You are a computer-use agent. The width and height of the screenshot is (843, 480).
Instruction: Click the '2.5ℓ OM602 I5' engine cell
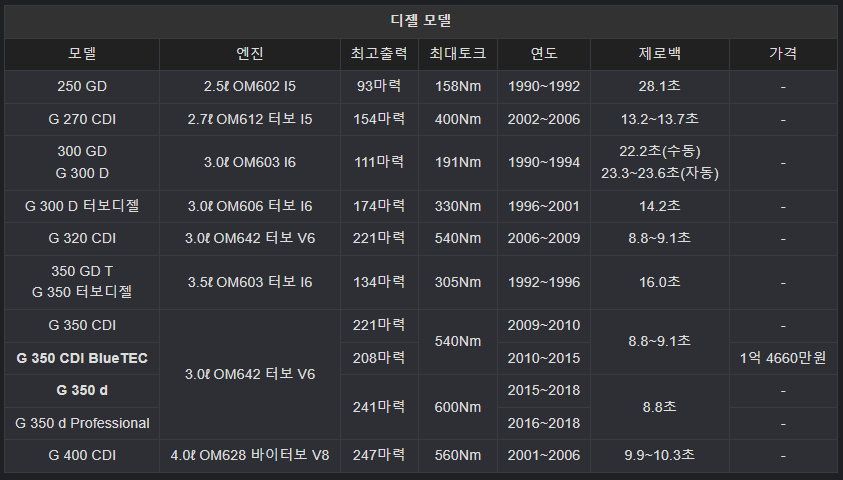click(250, 87)
